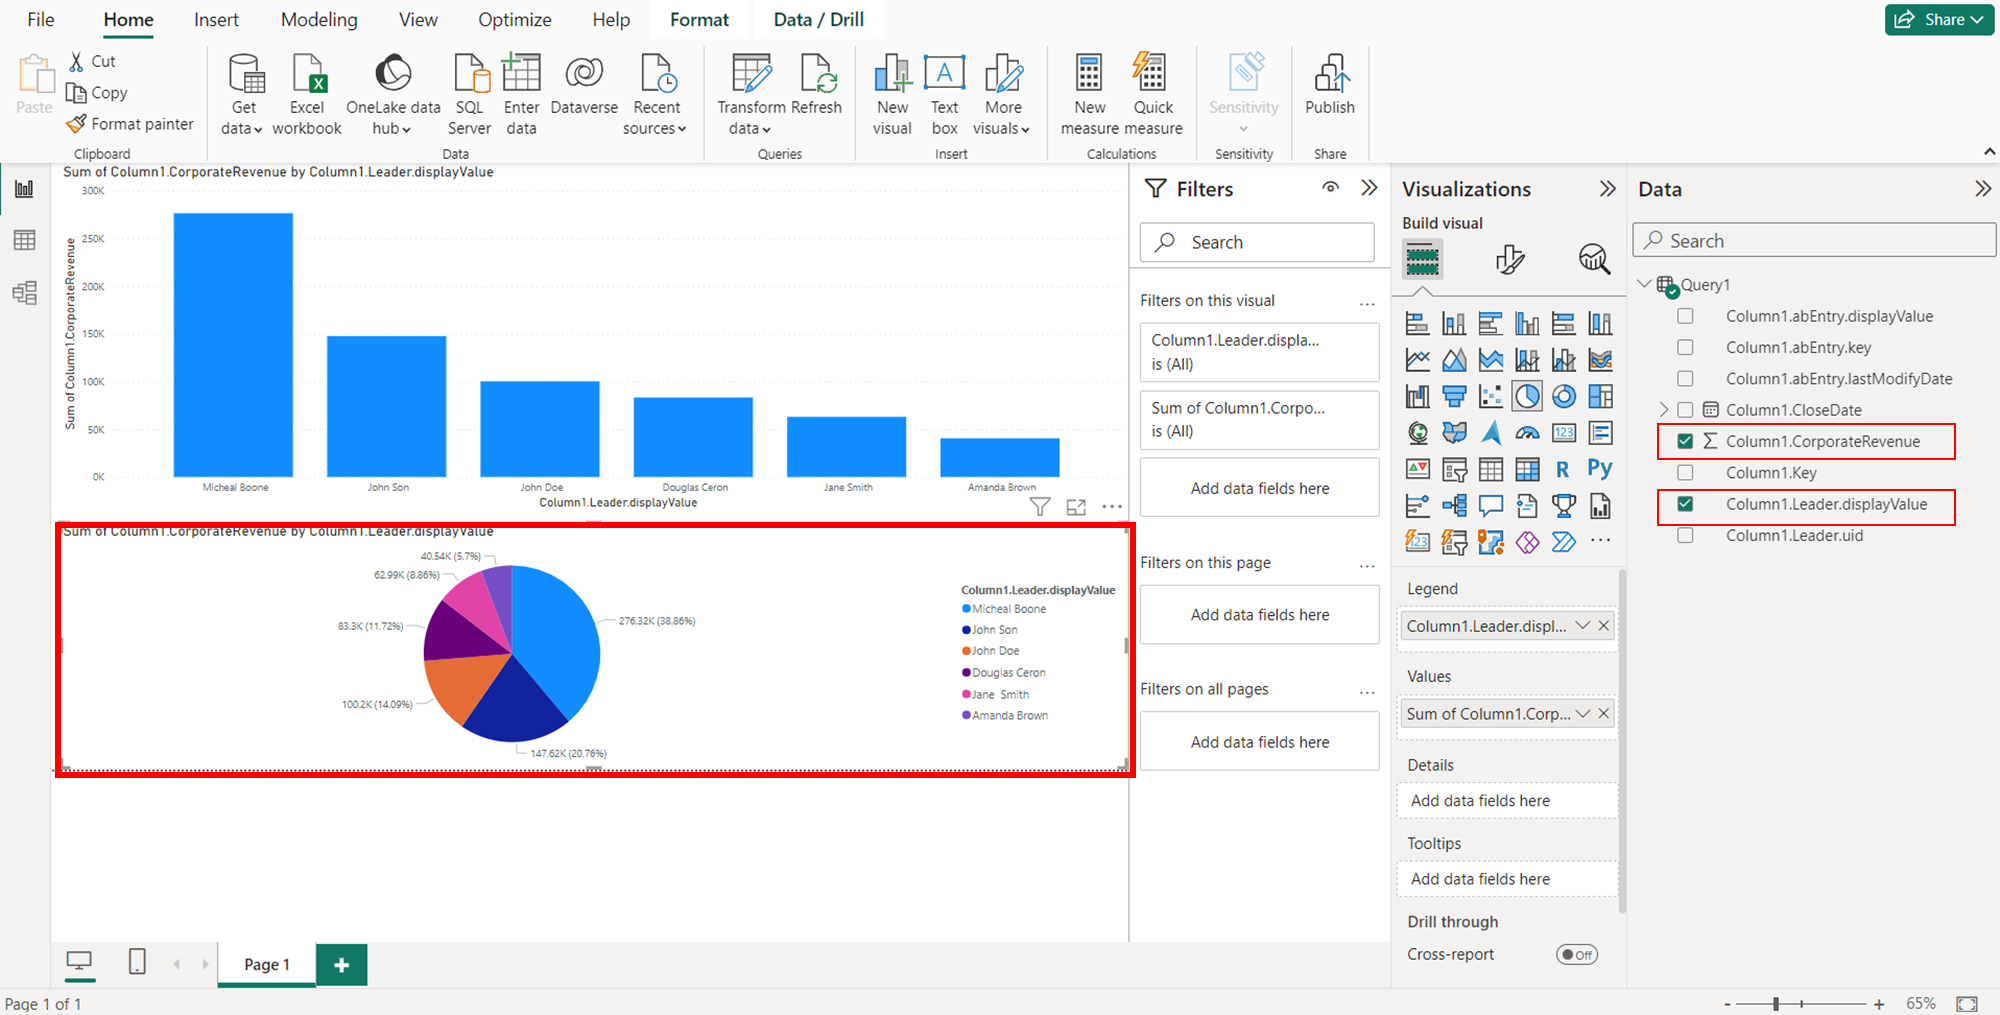2000x1015 pixels.
Task: Click the Cut scissors icon
Action: pos(76,61)
